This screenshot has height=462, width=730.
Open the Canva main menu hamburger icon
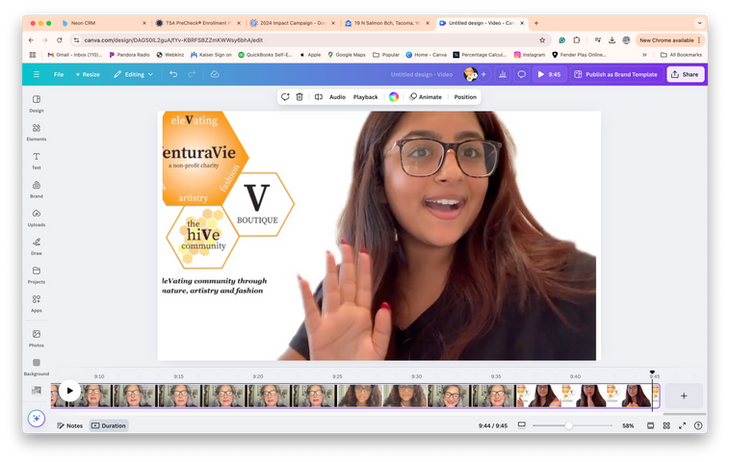pos(36,74)
